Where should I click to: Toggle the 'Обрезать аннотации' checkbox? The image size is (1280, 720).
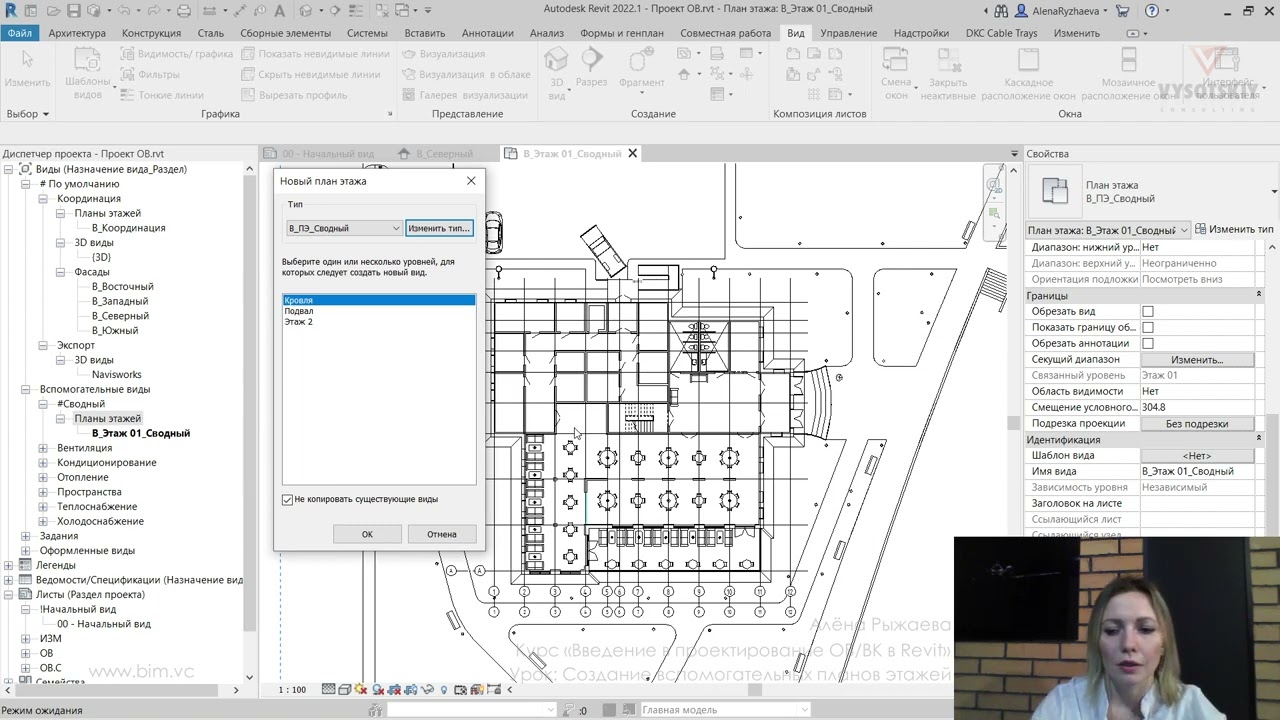click(1148, 343)
